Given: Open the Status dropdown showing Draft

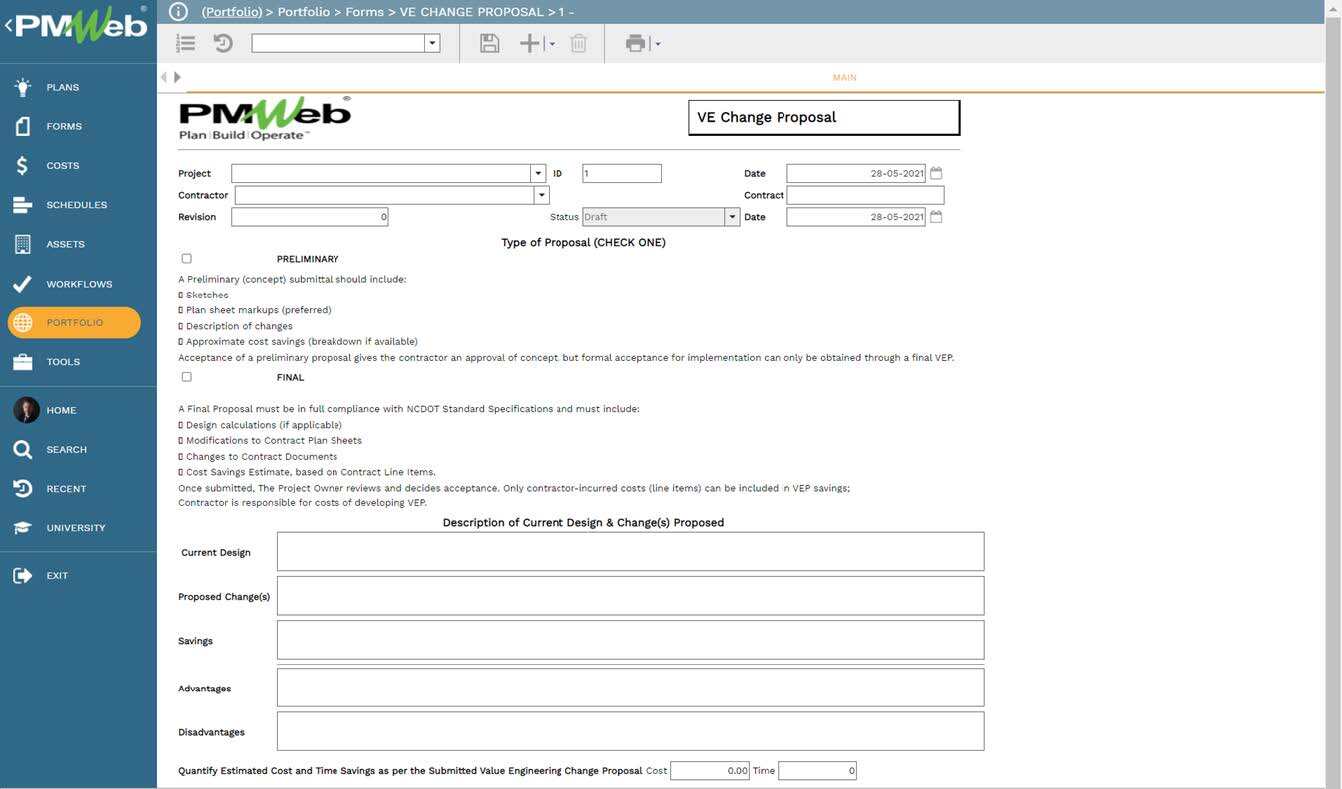Looking at the screenshot, I should [732, 217].
